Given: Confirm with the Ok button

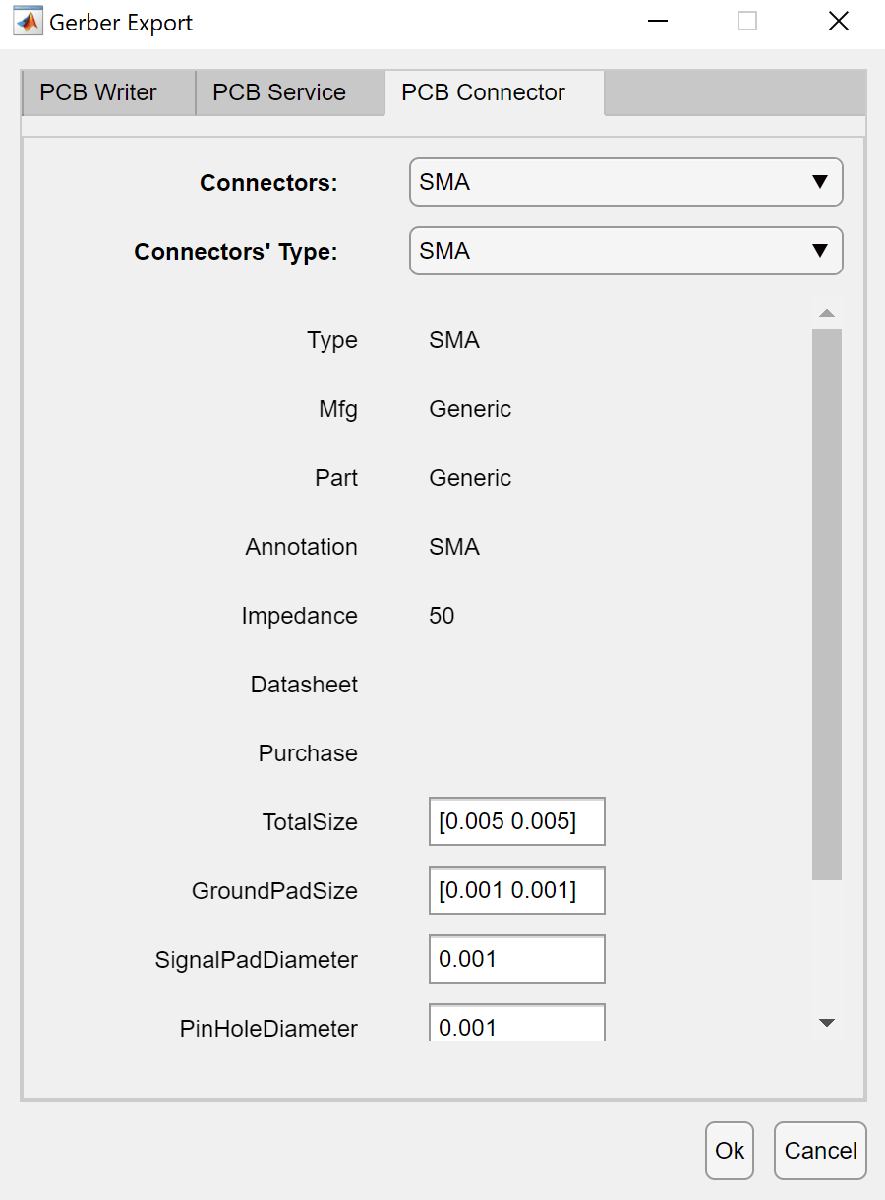Looking at the screenshot, I should (729, 1151).
